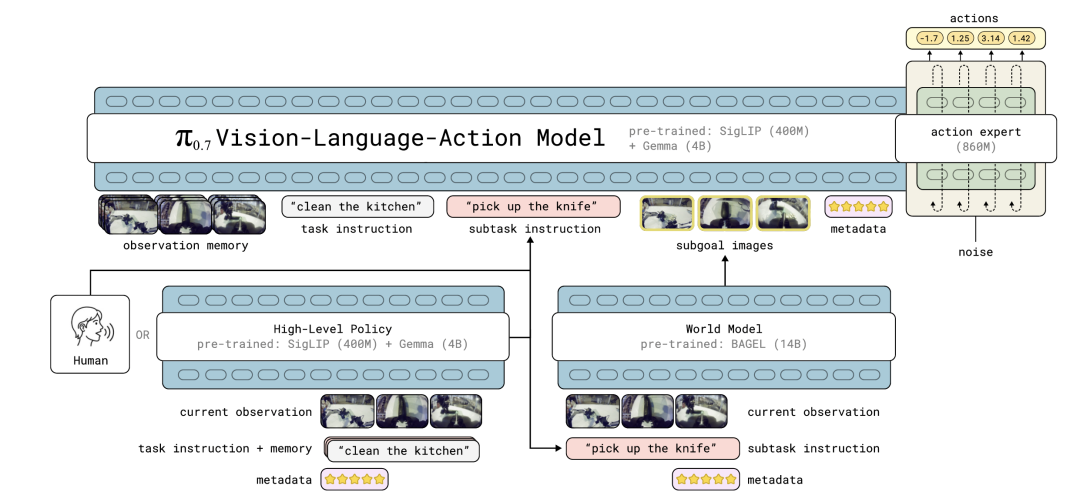
Task: Click the top "pick up the knife" subtask box
Action: 533,207
